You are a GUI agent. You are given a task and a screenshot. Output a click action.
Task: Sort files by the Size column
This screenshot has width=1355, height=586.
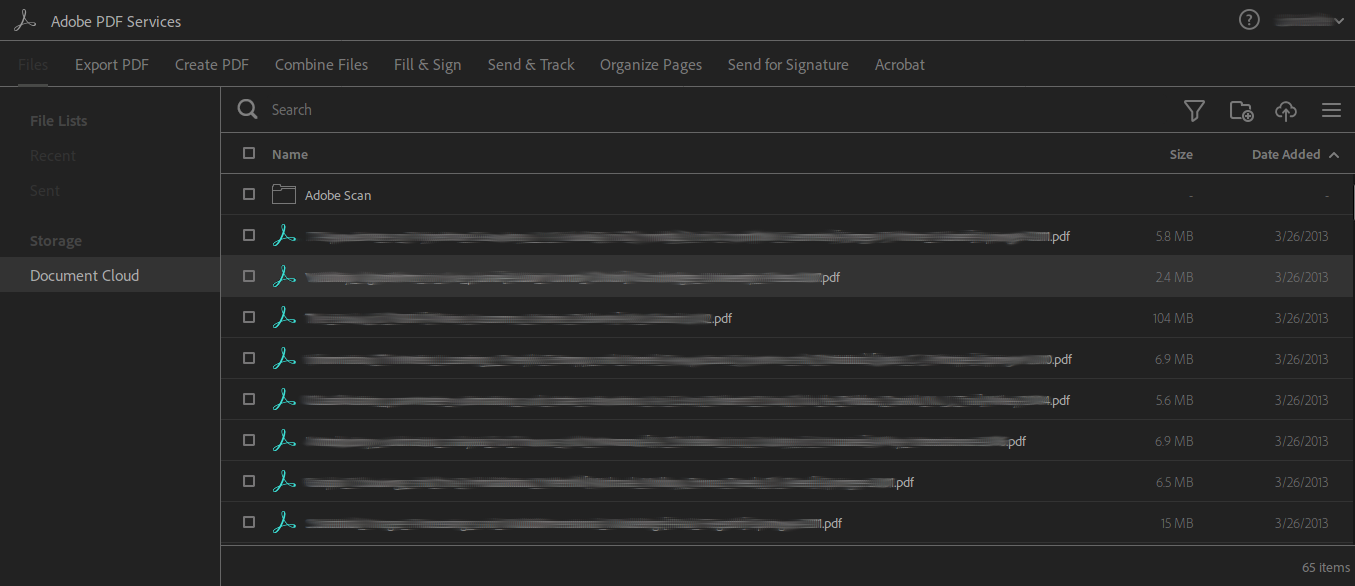1180,154
